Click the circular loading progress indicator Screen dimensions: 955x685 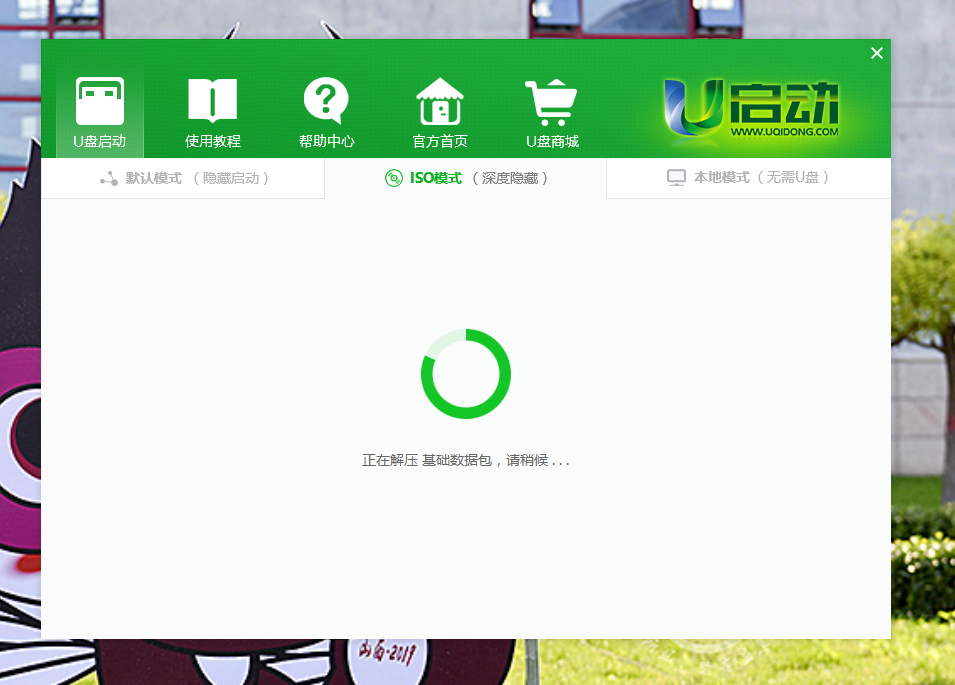pos(466,374)
